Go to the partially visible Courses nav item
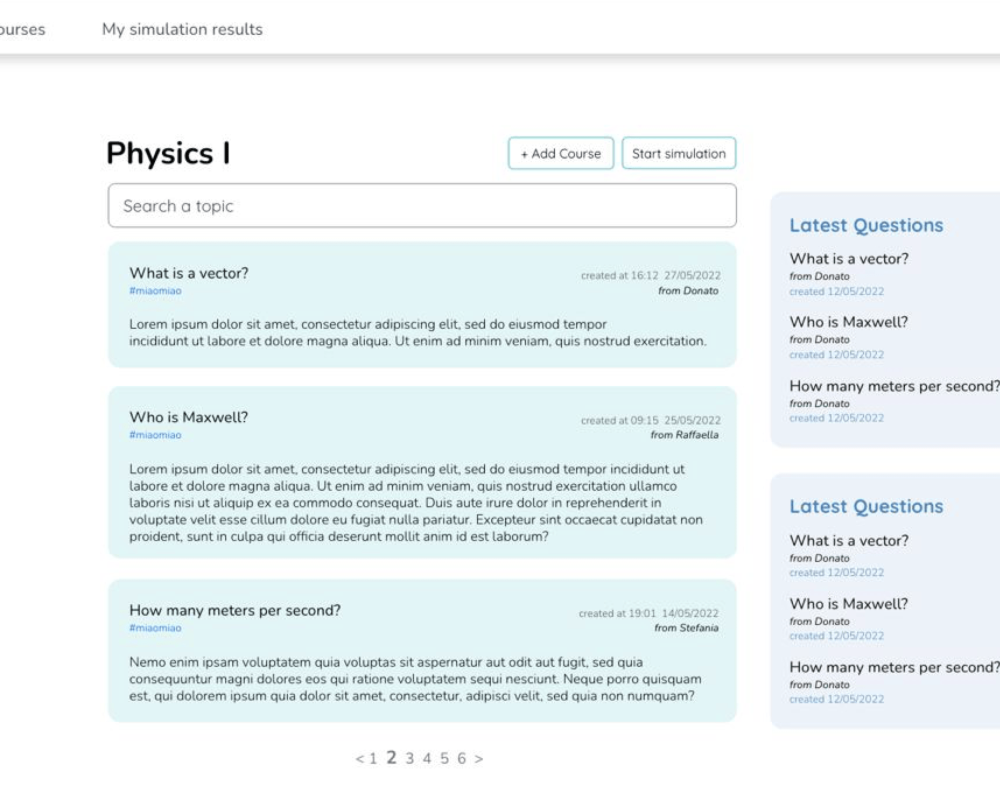Viewport: 1000px width, 800px height. [x=22, y=29]
